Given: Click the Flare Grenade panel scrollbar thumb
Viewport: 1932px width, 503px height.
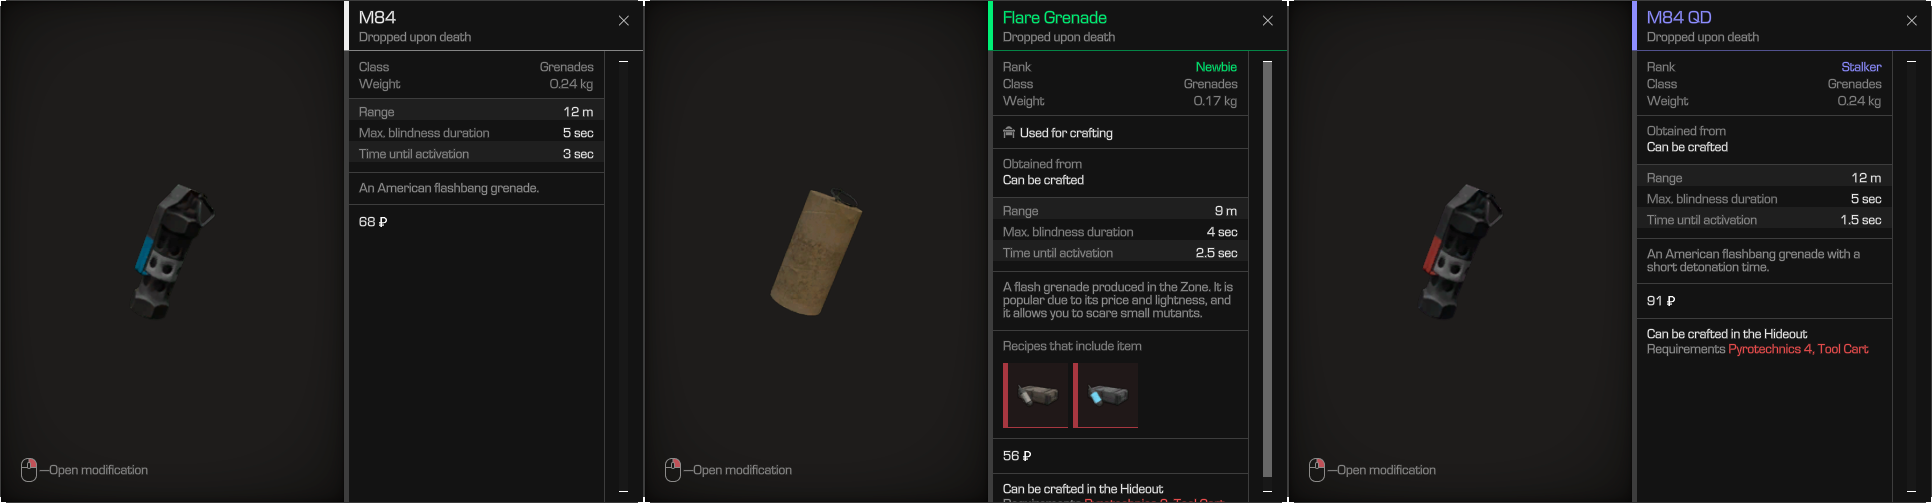Looking at the screenshot, I should click(1267, 269).
